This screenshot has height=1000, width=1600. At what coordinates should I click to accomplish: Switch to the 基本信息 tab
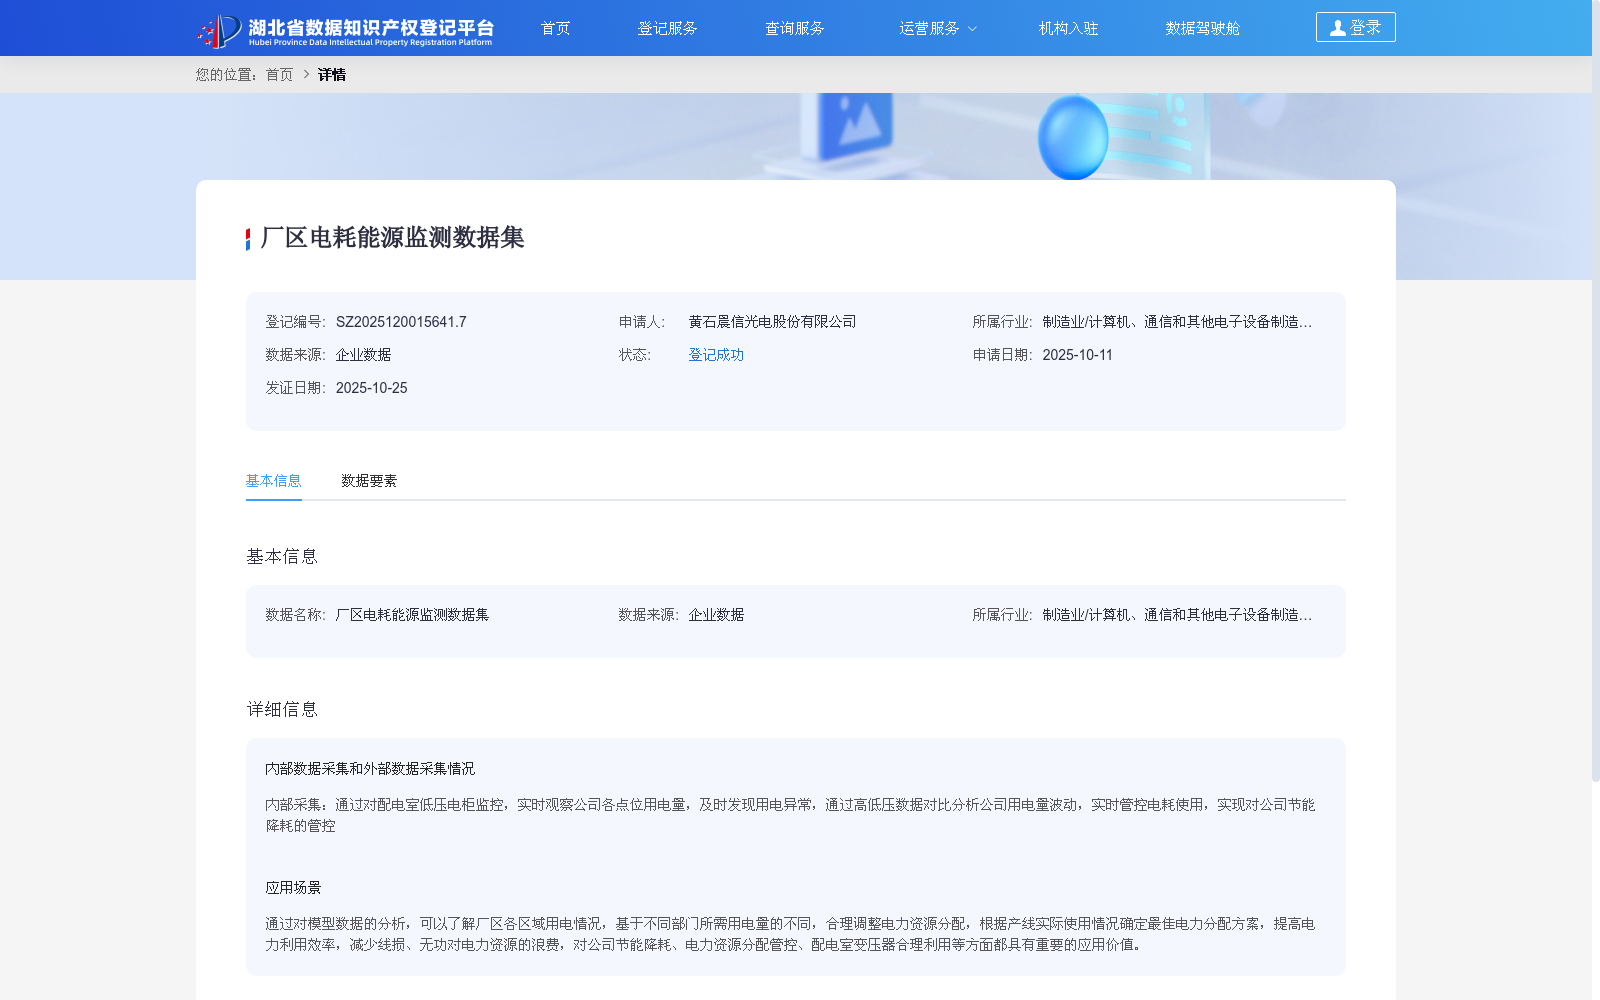pos(273,481)
